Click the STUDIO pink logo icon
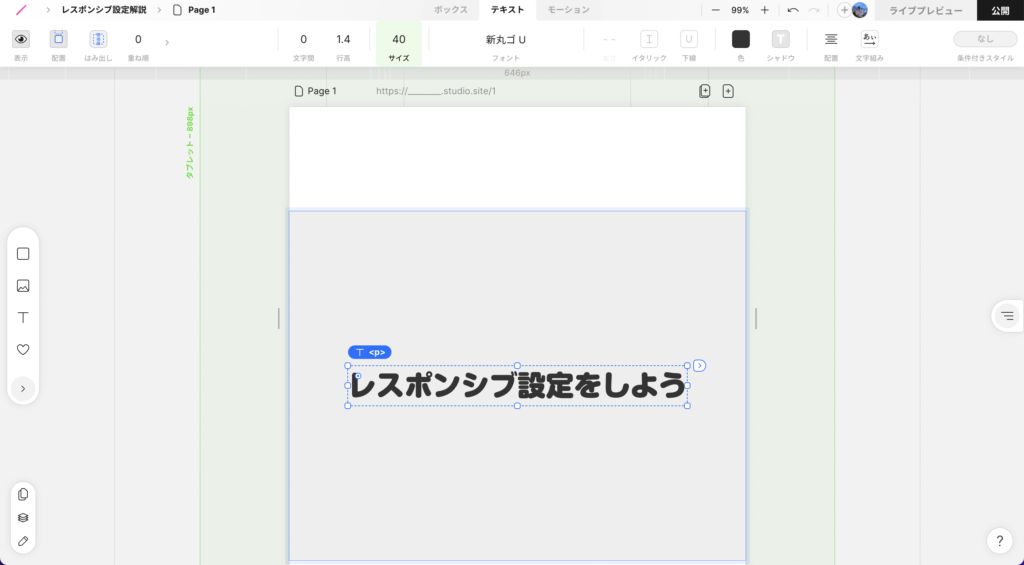Viewport: 1024px width, 565px height. click(x=22, y=10)
